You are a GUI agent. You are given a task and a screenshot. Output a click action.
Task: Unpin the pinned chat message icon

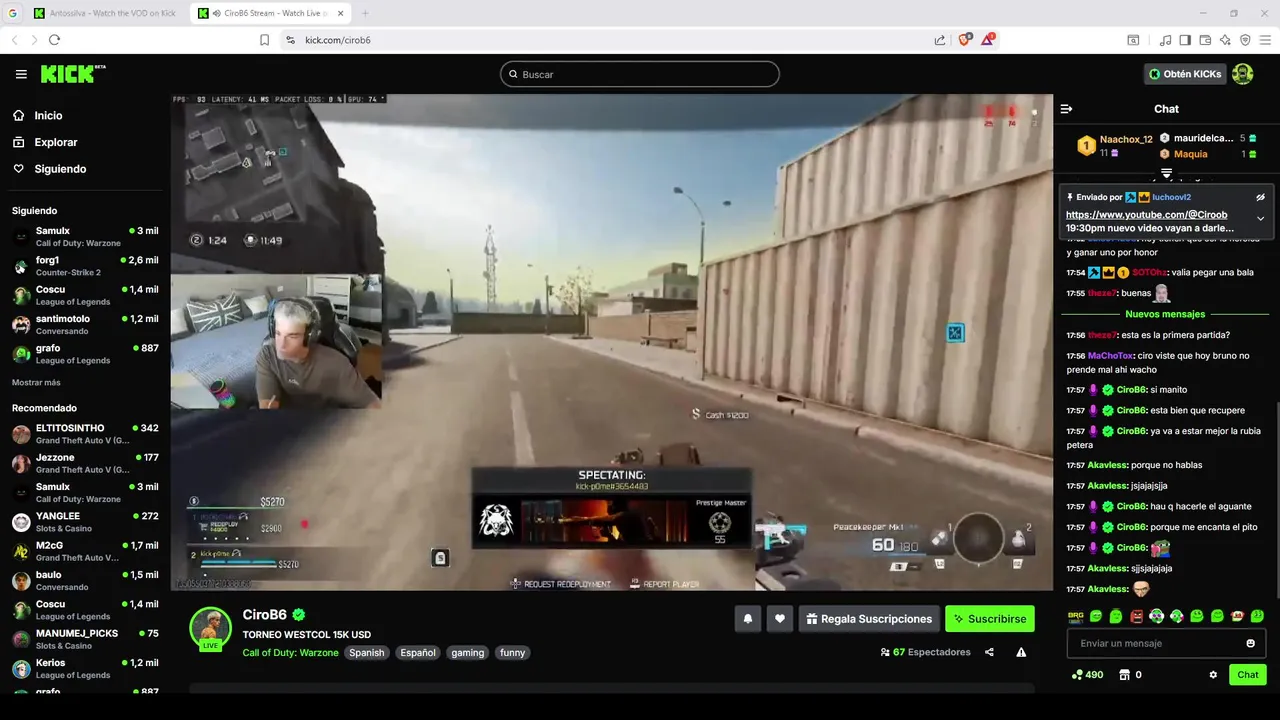pos(1260,197)
